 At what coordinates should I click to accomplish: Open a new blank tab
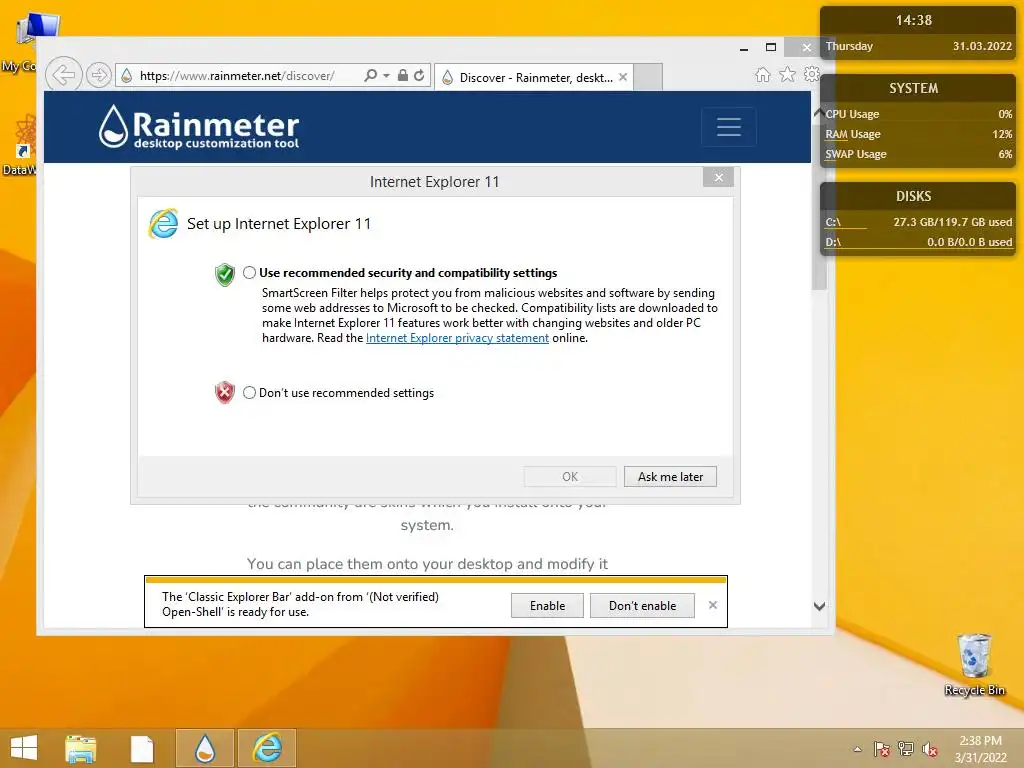pos(648,77)
